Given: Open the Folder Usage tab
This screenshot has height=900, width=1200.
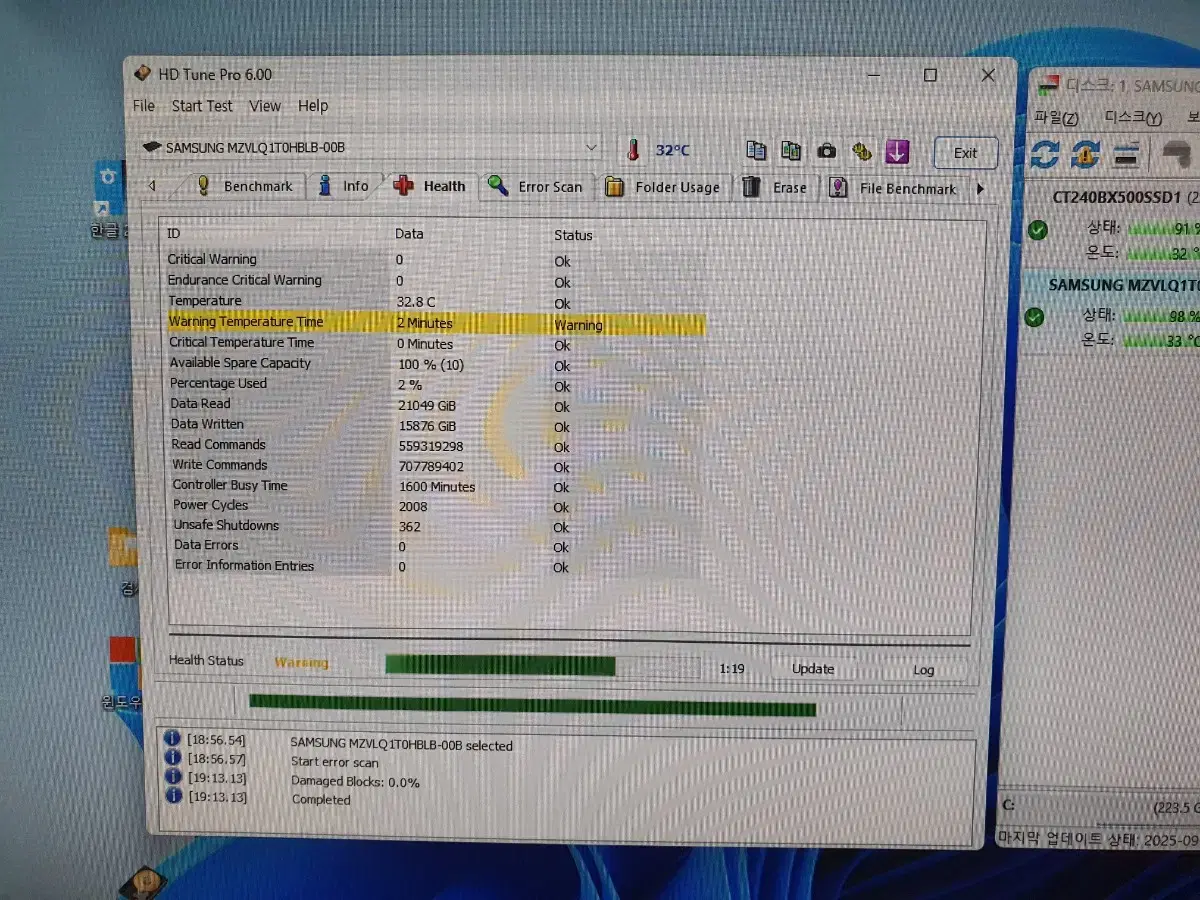Looking at the screenshot, I should click(x=664, y=187).
